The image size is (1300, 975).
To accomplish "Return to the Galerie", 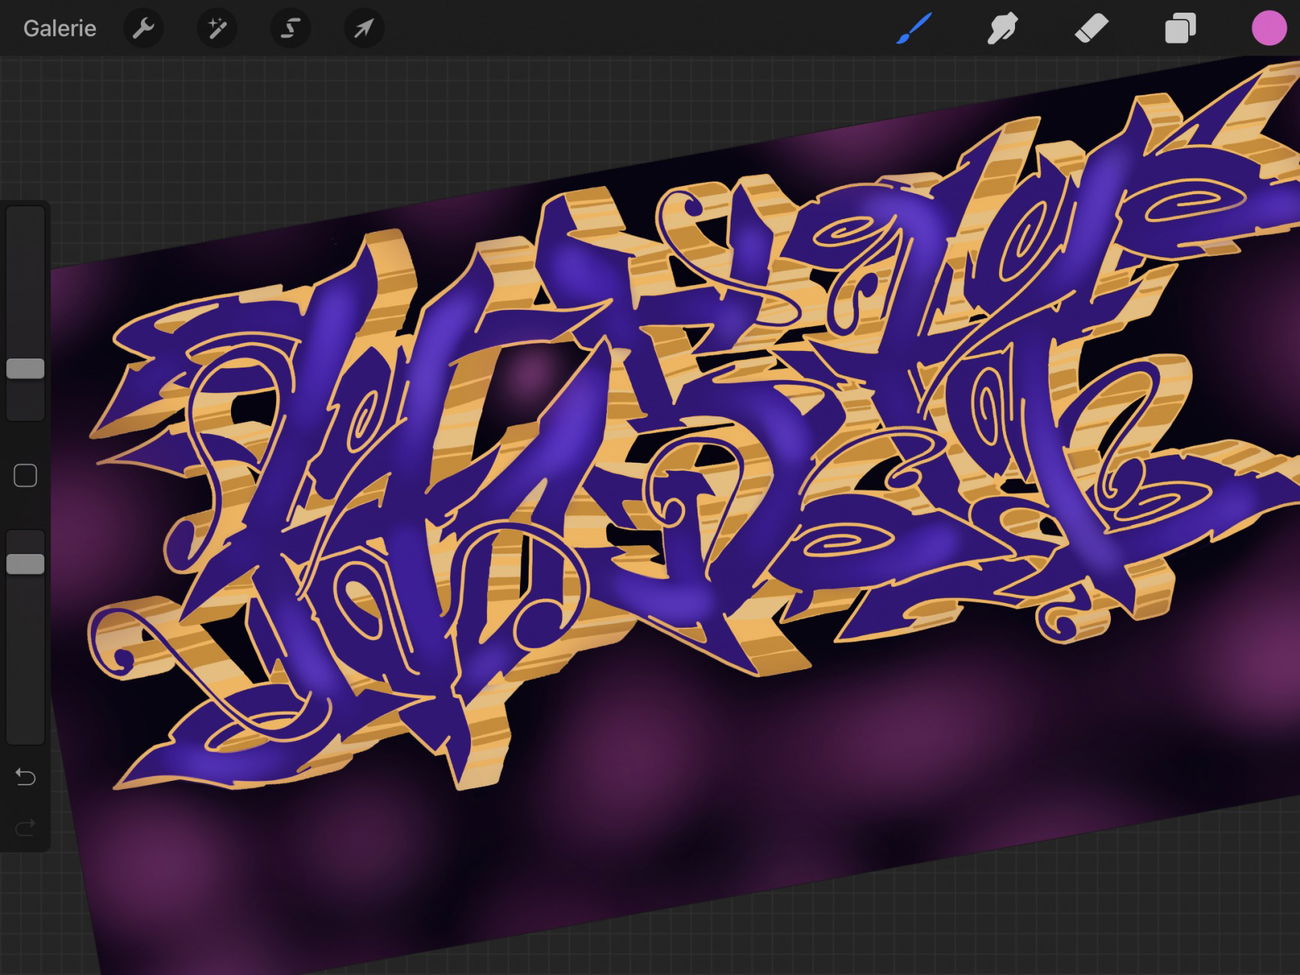I will pos(59,28).
